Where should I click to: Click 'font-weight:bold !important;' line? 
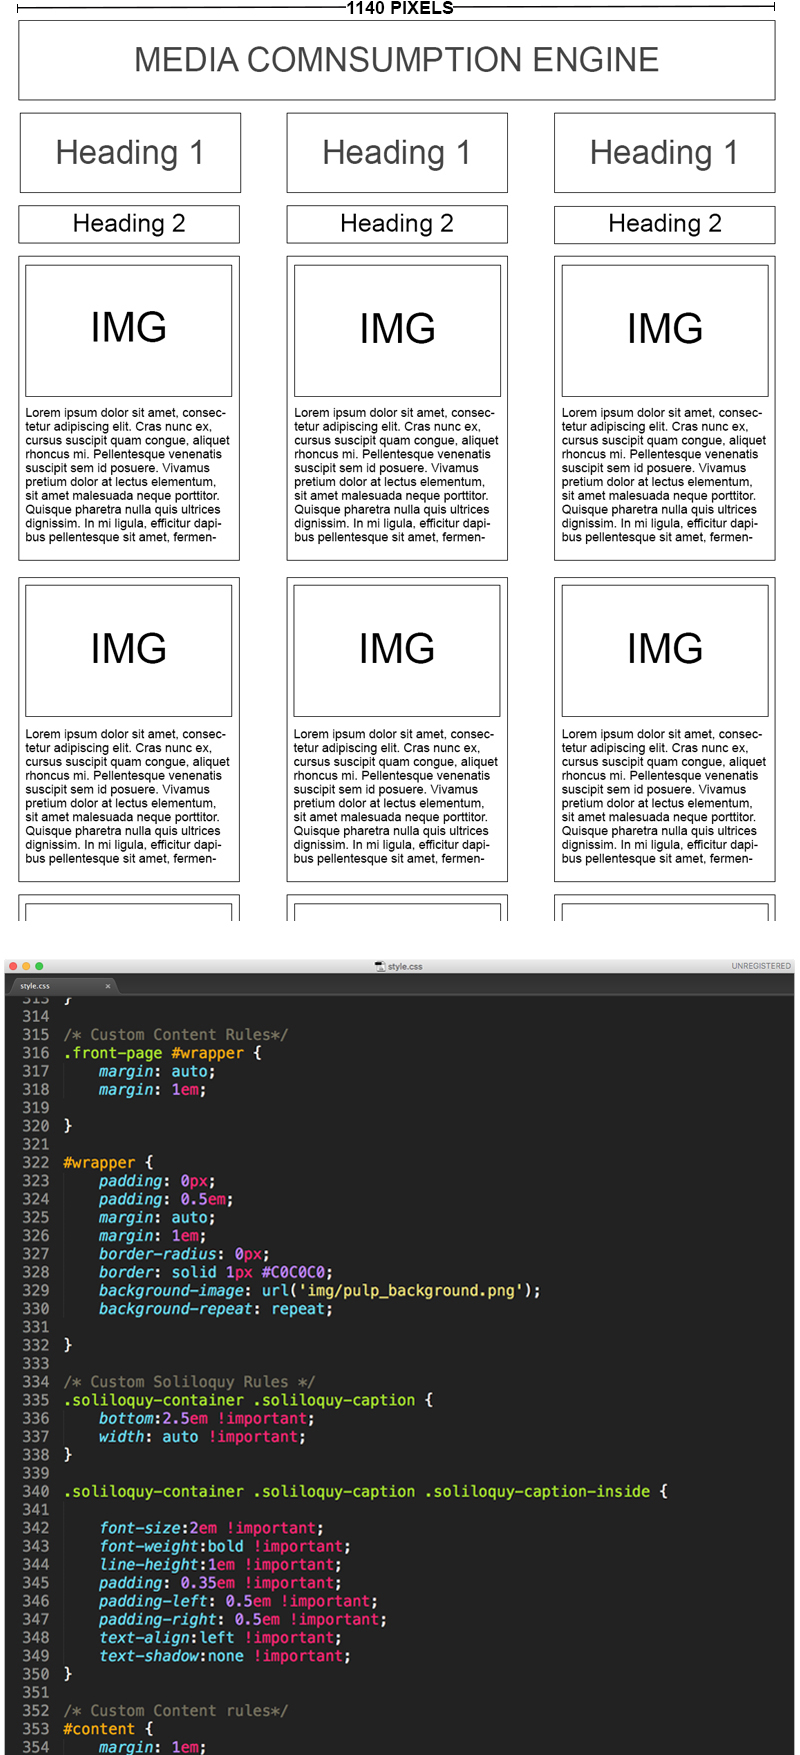[225, 1546]
